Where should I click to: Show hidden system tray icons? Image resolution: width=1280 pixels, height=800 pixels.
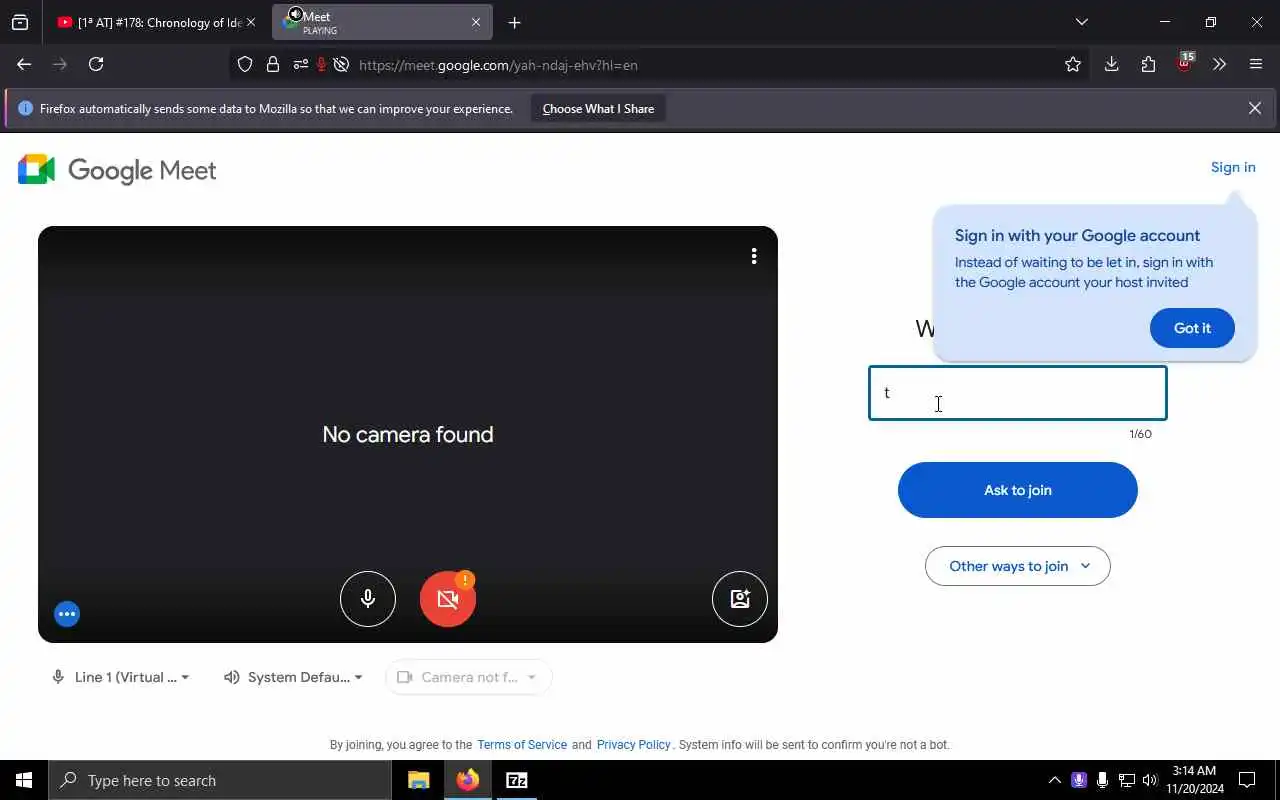click(1054, 780)
